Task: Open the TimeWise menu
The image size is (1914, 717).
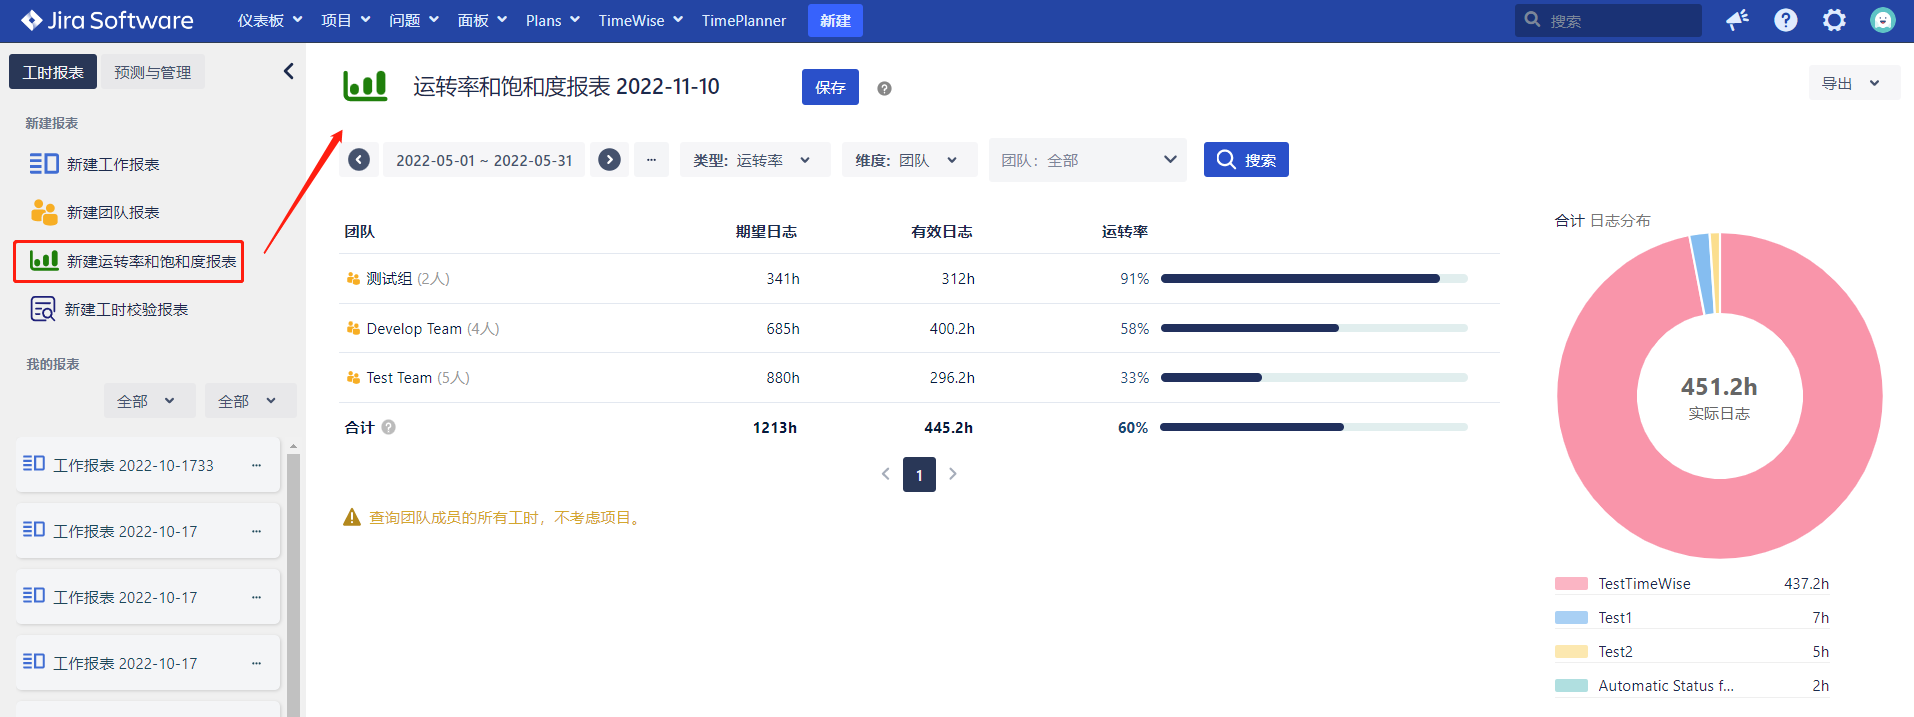Action: point(640,20)
